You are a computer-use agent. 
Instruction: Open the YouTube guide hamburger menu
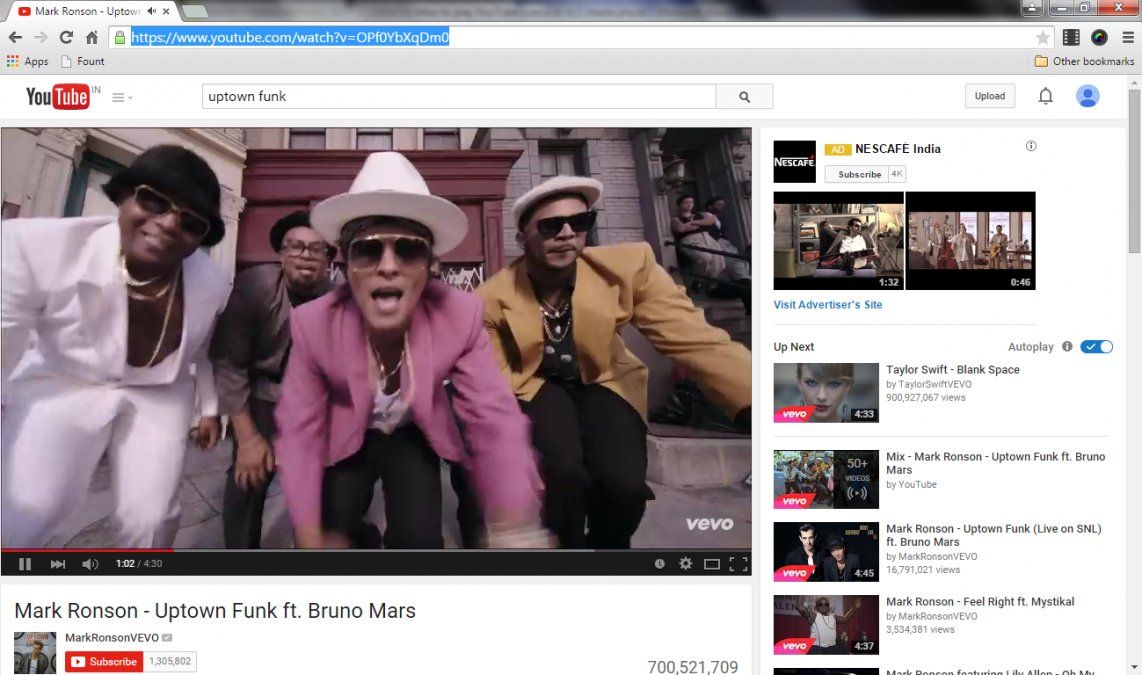coord(116,96)
